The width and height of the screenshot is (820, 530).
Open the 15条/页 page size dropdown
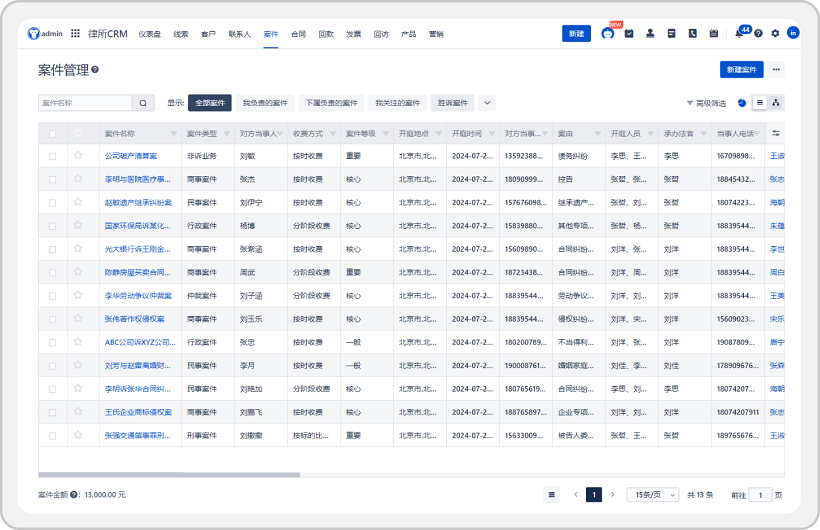[653, 494]
